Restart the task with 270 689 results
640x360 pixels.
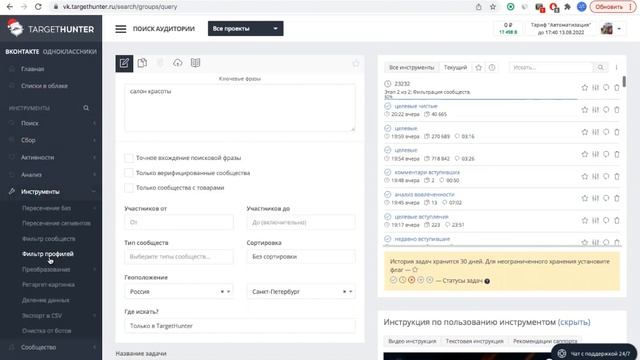point(606,132)
